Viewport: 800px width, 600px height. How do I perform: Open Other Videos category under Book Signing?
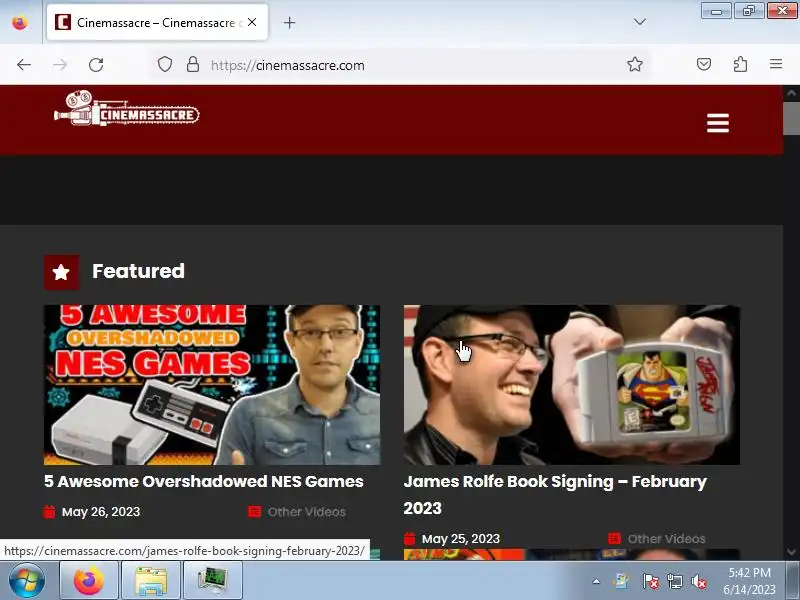pyautogui.click(x=666, y=539)
